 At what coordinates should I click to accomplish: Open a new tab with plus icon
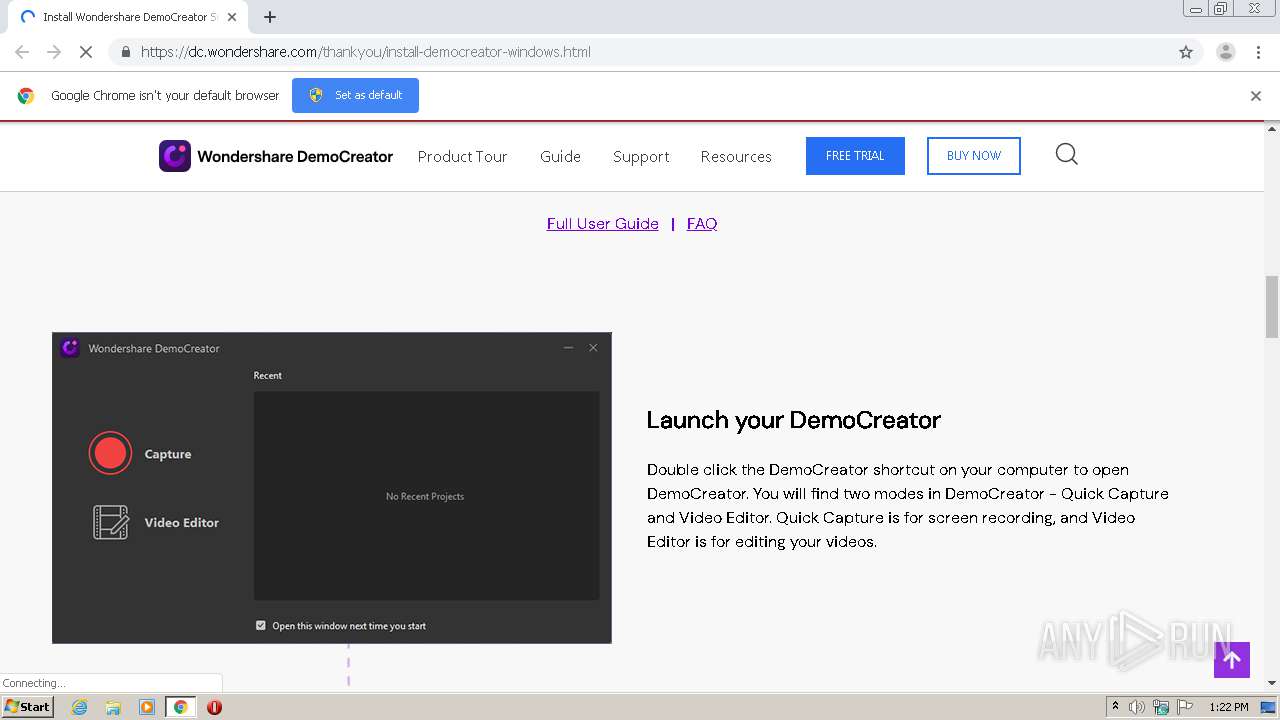270,17
